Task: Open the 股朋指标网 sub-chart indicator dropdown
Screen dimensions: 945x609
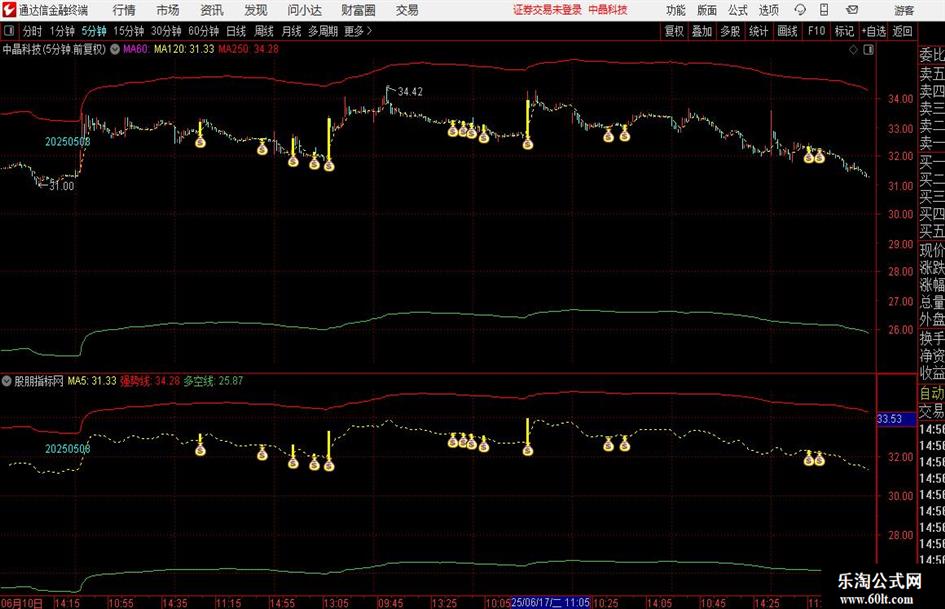Action: pyautogui.click(x=7, y=381)
